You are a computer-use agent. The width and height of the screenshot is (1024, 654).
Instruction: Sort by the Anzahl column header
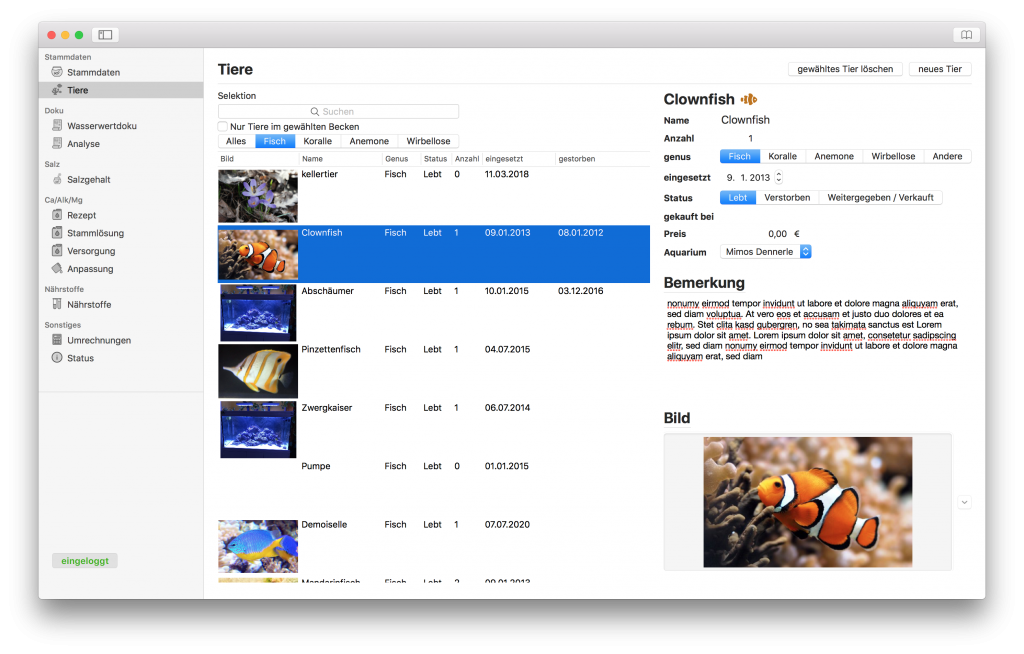pos(467,159)
